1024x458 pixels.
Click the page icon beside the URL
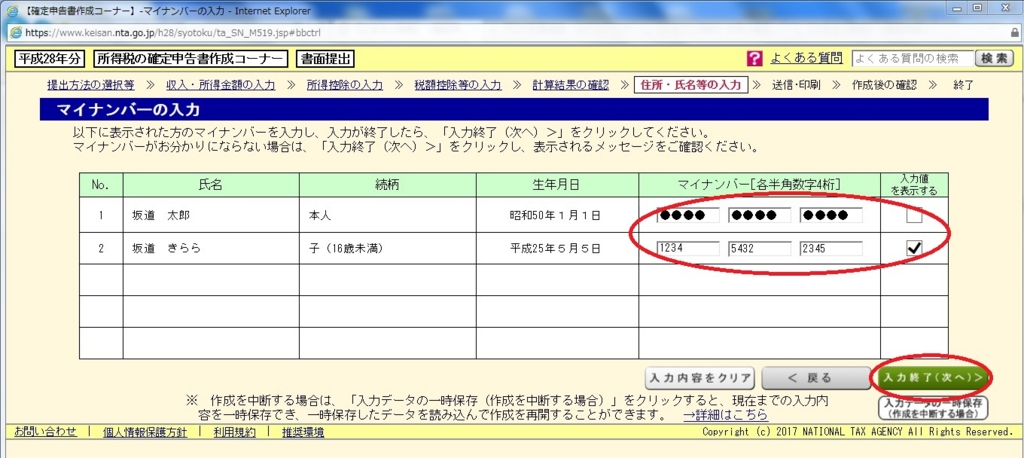coord(15,32)
